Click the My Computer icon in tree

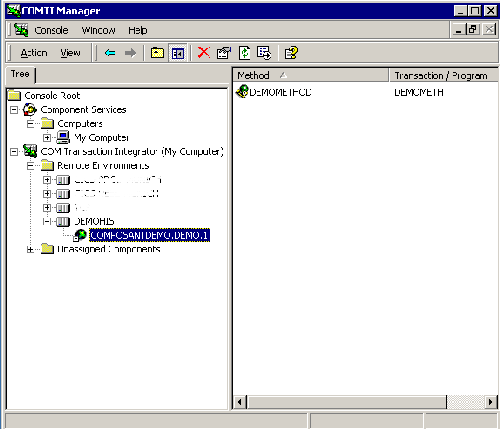(63, 137)
